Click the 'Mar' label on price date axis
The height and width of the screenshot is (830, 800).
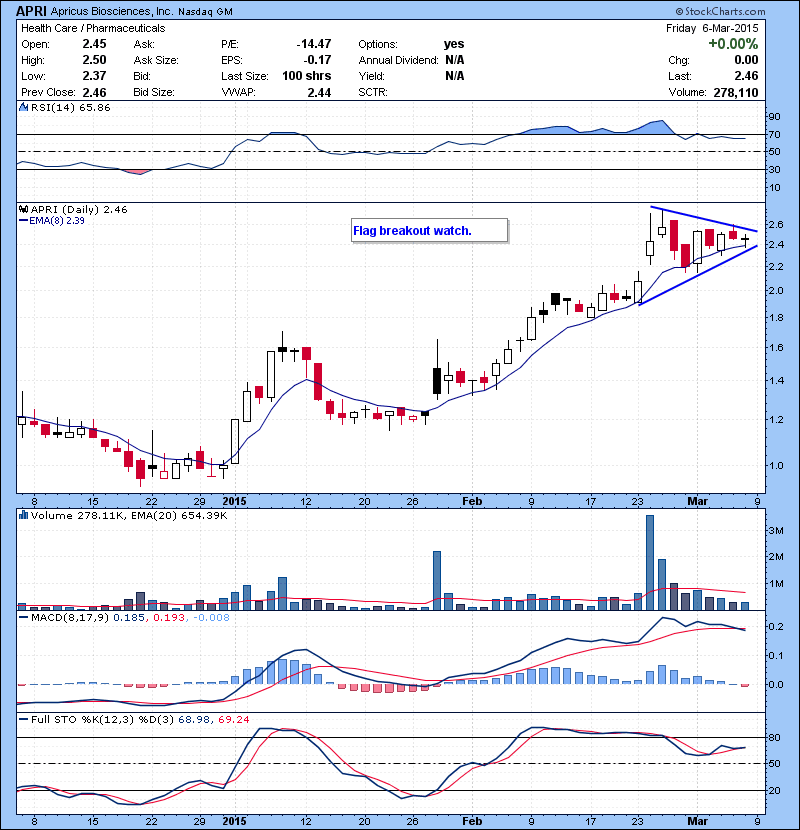click(x=696, y=501)
